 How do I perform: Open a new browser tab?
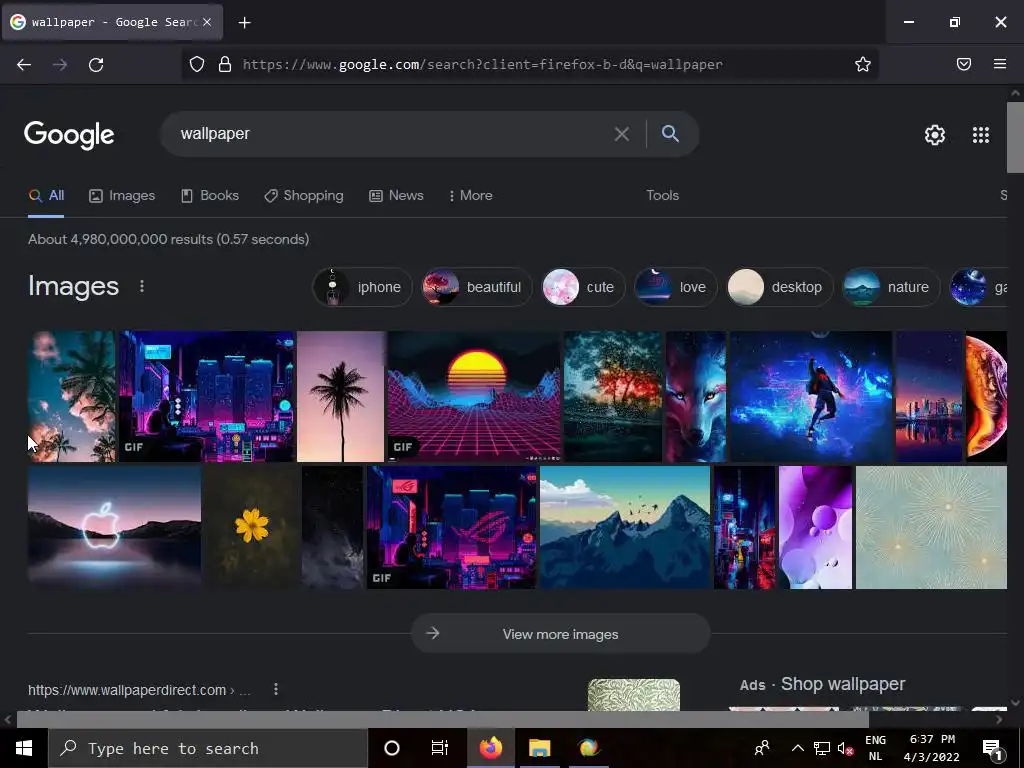[244, 23]
